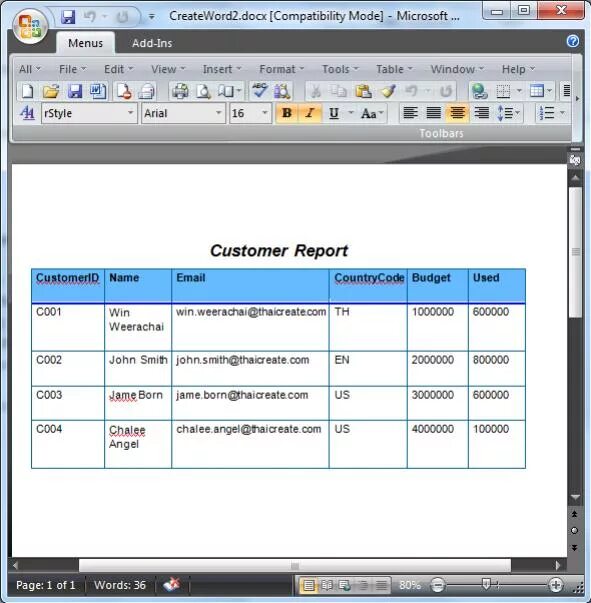Click Next Page double arrow button
591x603 pixels.
(574, 548)
